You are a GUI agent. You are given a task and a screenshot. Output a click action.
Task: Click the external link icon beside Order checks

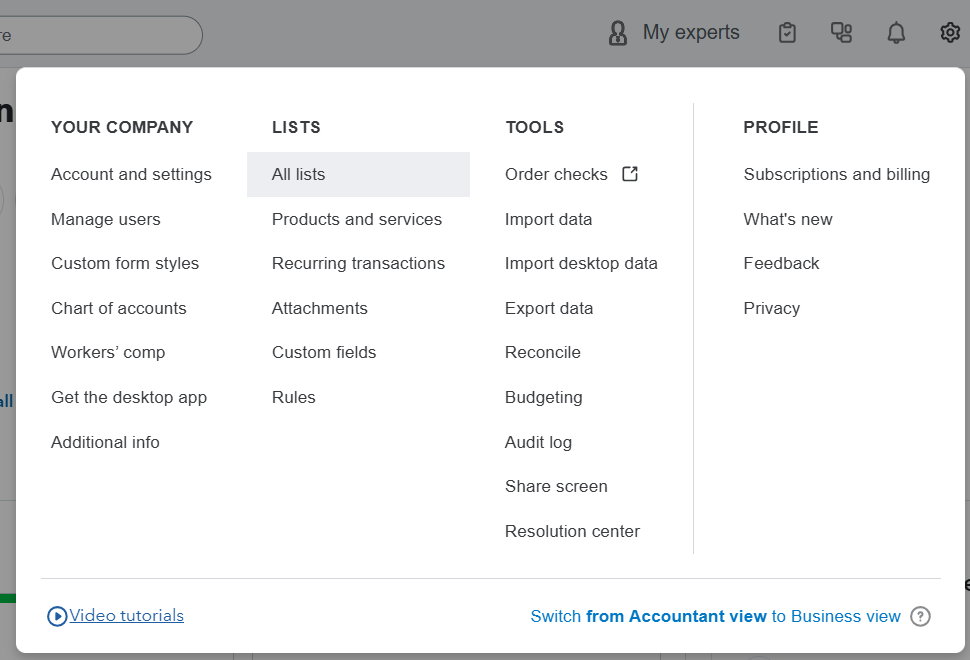(x=630, y=174)
